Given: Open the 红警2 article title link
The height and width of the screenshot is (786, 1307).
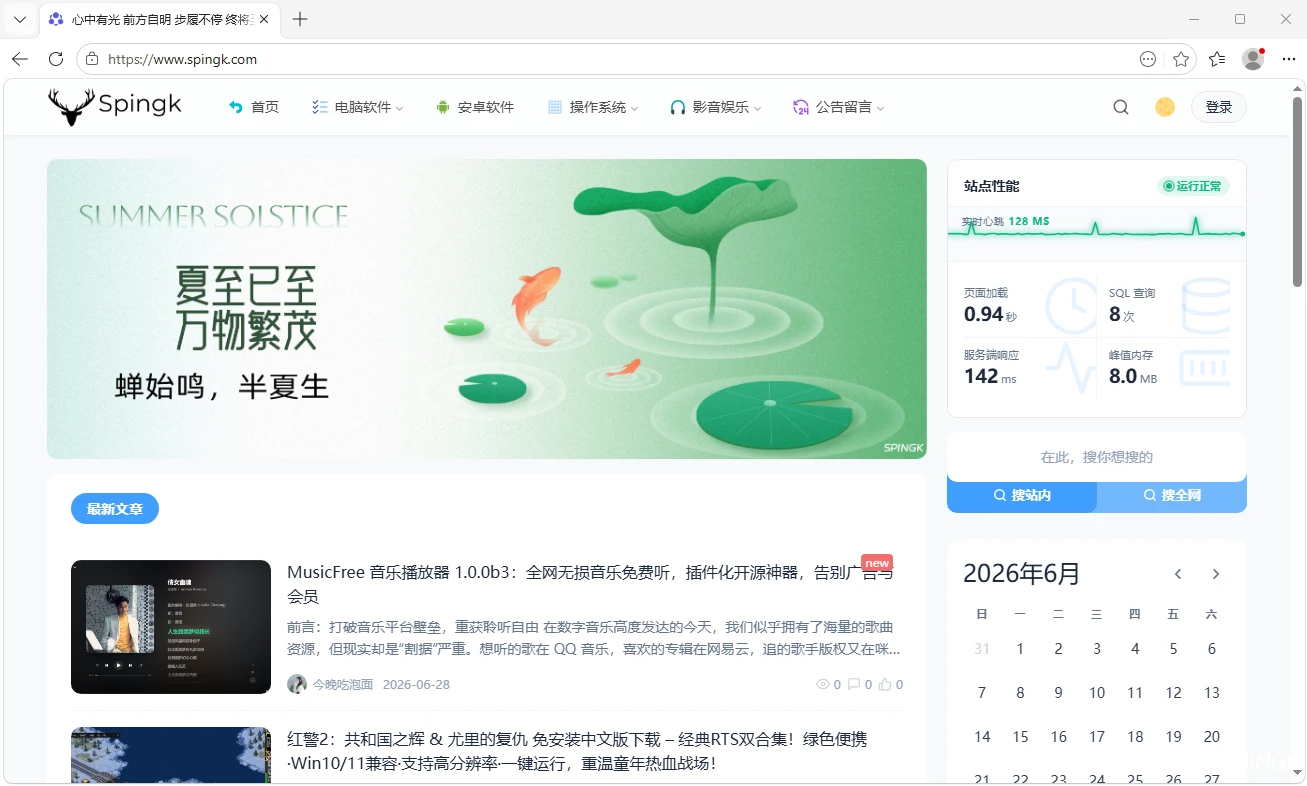Looking at the screenshot, I should coord(577,751).
